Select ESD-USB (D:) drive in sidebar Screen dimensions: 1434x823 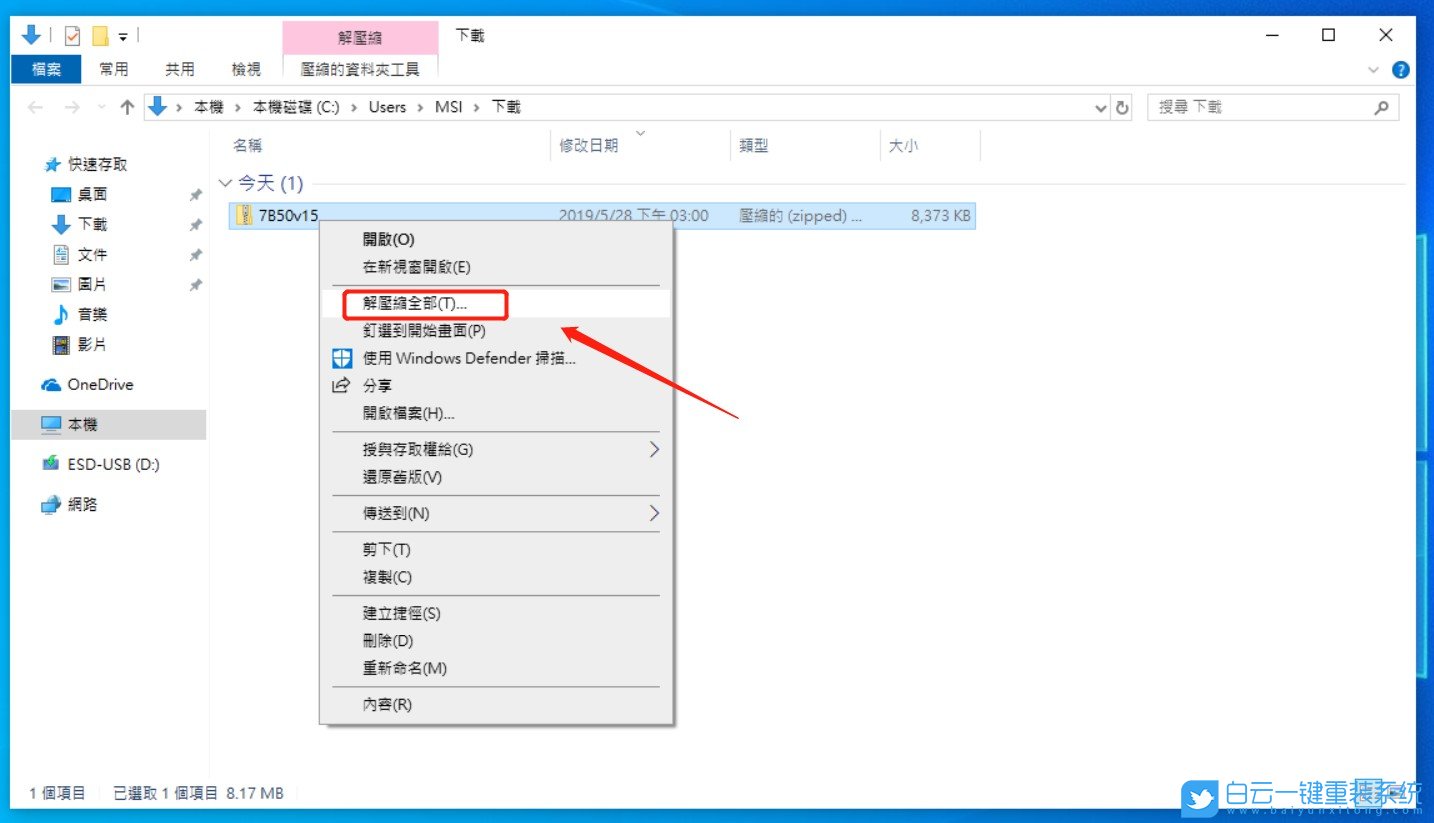(112, 465)
